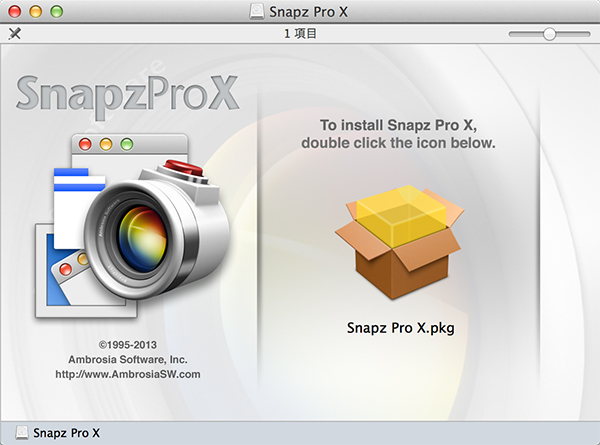
Task: Click the customize toolbar icon beside item count
Action: (15, 34)
